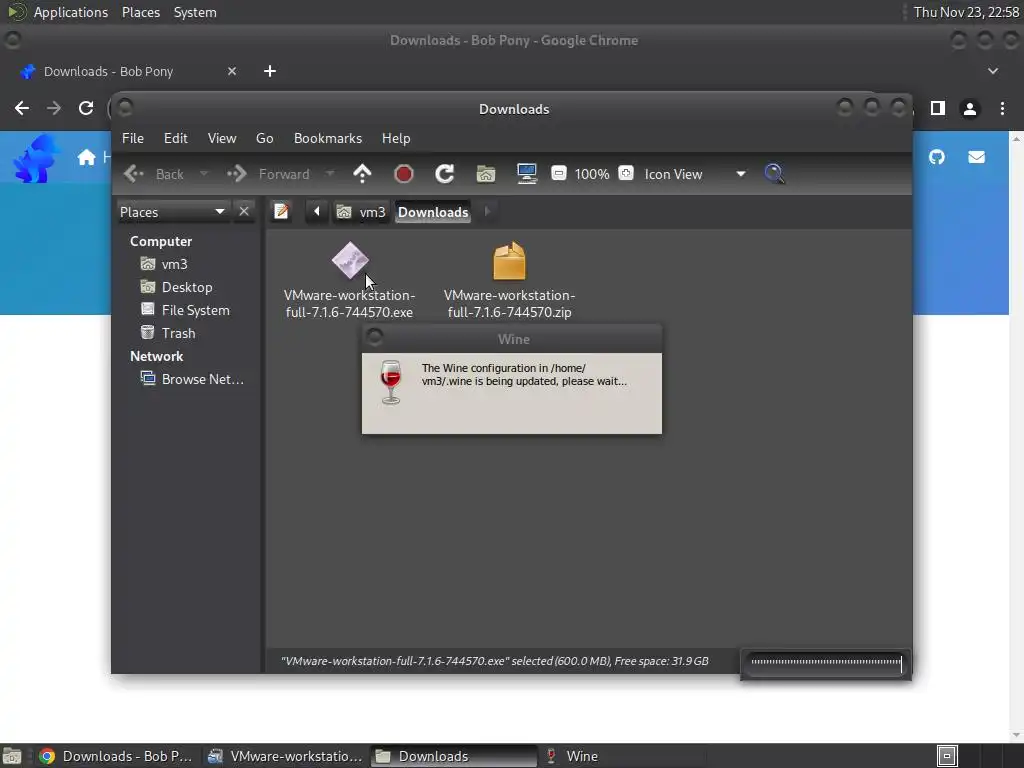Click the Bob Pony blue logo
The height and width of the screenshot is (768, 1024).
pos(36,158)
